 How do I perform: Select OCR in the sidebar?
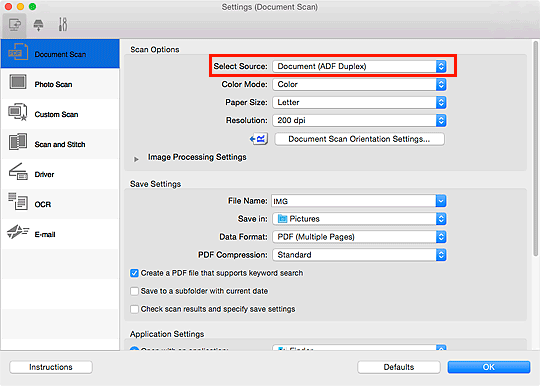[60, 204]
